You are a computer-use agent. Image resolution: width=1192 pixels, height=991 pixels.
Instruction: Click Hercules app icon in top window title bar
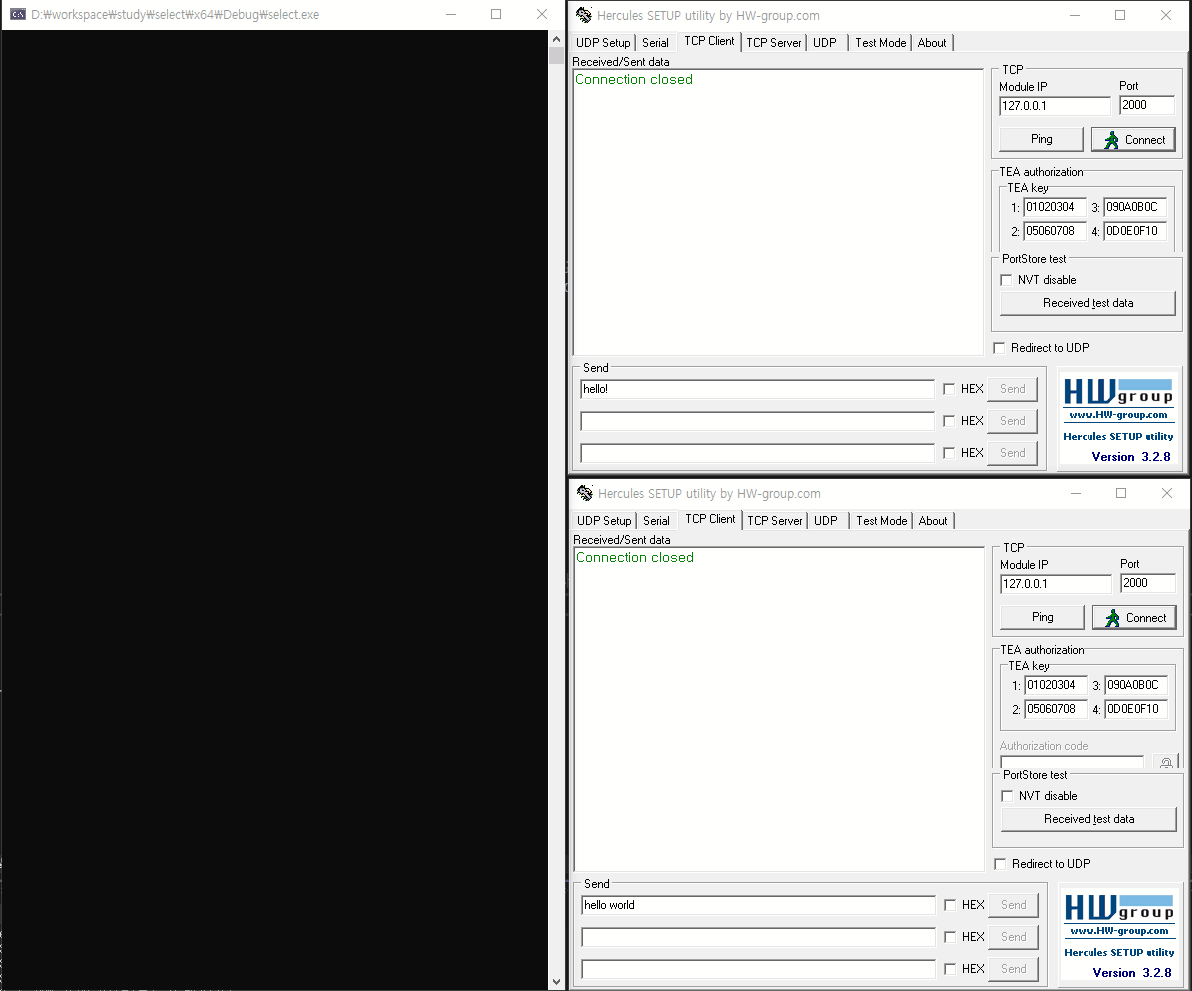pyautogui.click(x=584, y=15)
